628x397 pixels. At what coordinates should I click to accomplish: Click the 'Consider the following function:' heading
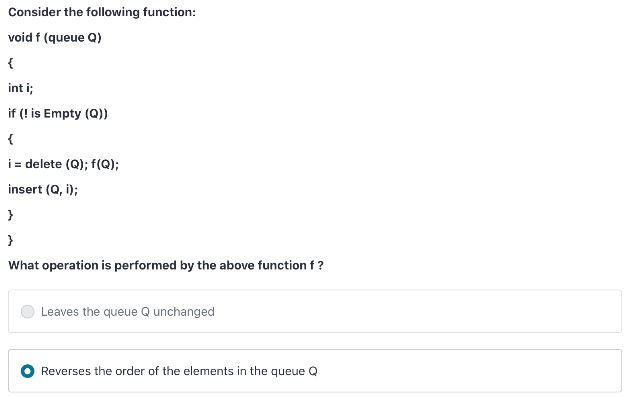pyautogui.click(x=102, y=12)
